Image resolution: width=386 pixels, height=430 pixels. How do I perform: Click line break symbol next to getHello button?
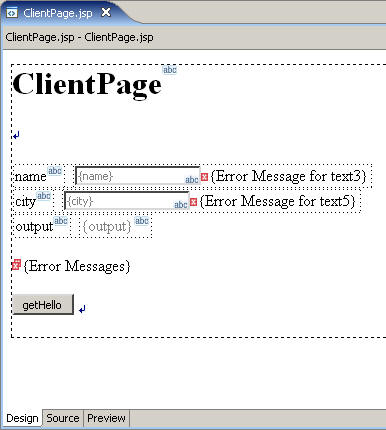pos(82,310)
